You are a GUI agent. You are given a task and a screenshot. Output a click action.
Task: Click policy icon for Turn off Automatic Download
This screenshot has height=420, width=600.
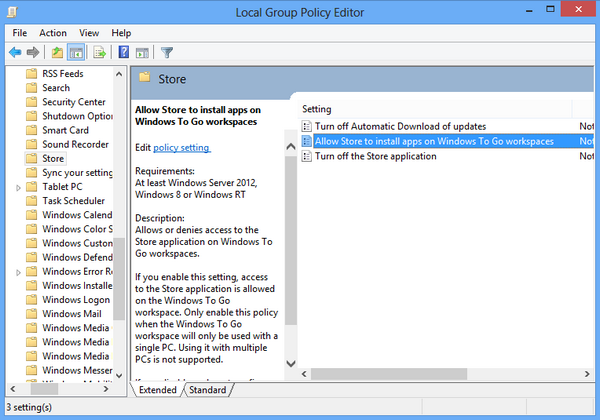(x=307, y=126)
